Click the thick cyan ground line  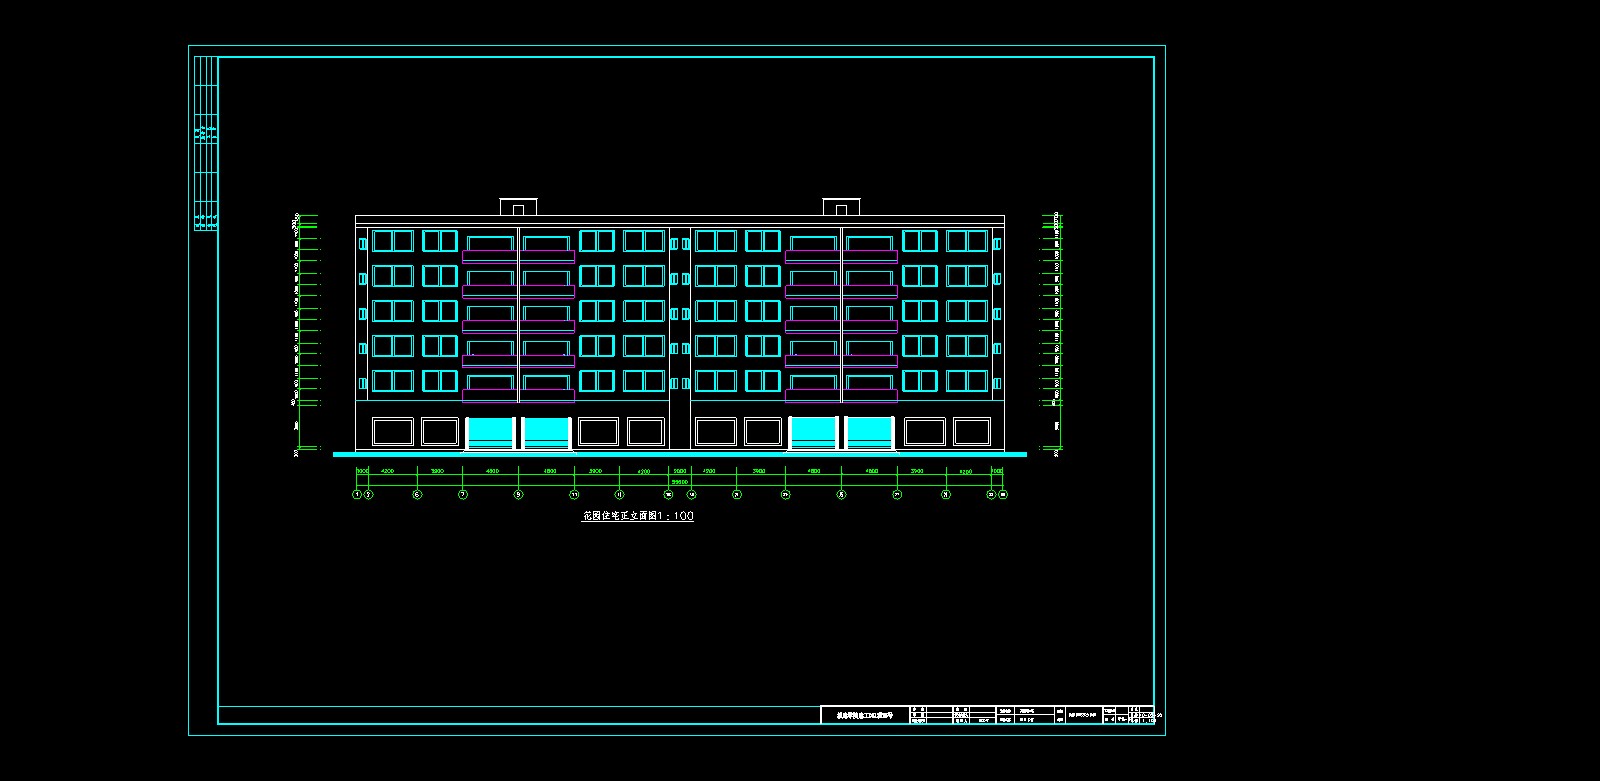pyautogui.click(x=680, y=454)
